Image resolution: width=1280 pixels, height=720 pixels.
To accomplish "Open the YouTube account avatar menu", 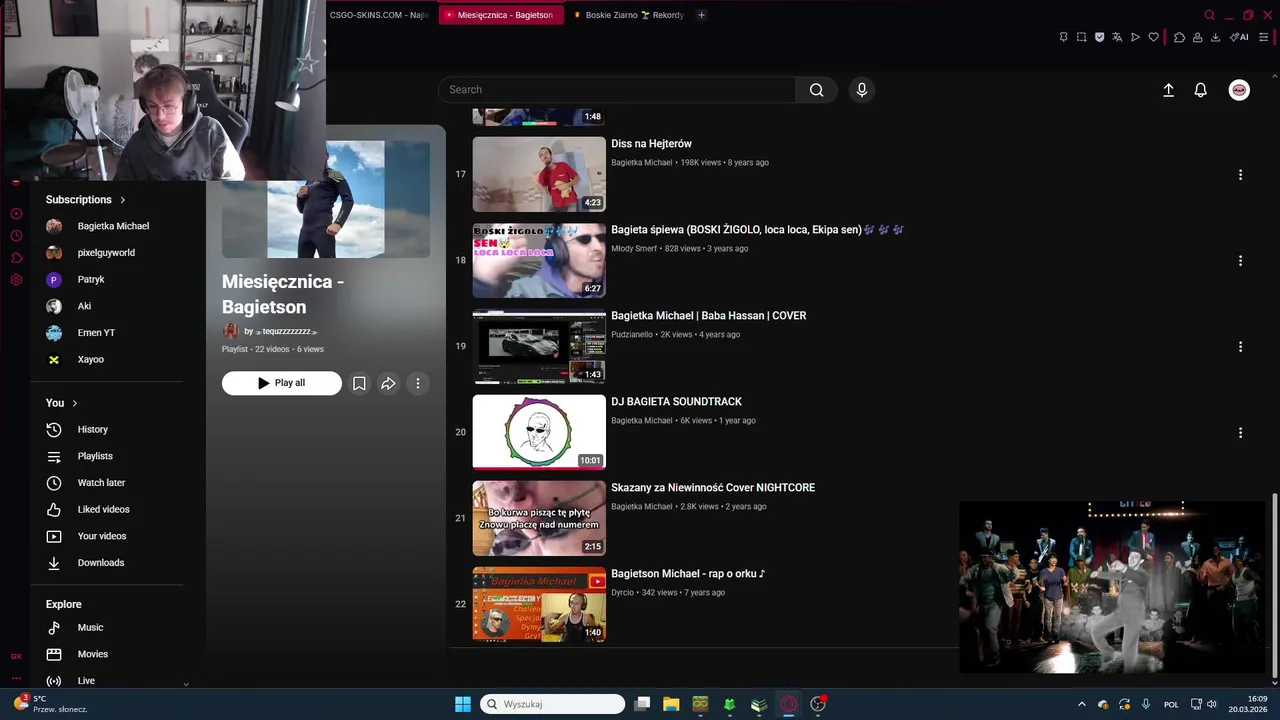I will pyautogui.click(x=1239, y=90).
